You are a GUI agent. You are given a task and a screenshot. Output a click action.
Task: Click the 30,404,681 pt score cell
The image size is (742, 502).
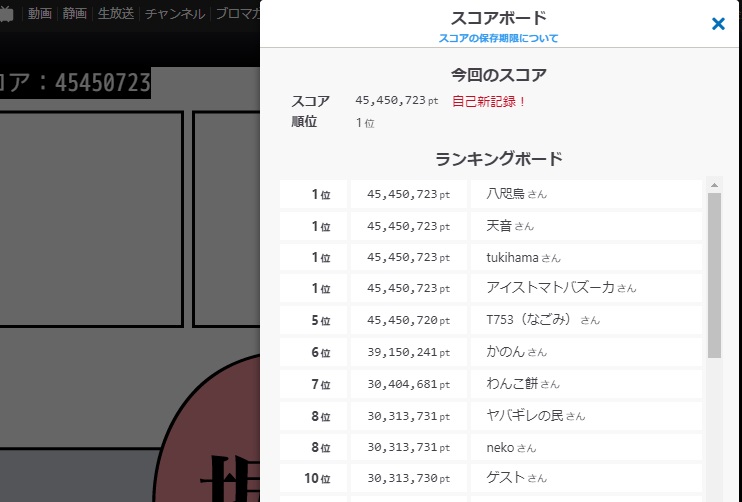click(x=409, y=384)
